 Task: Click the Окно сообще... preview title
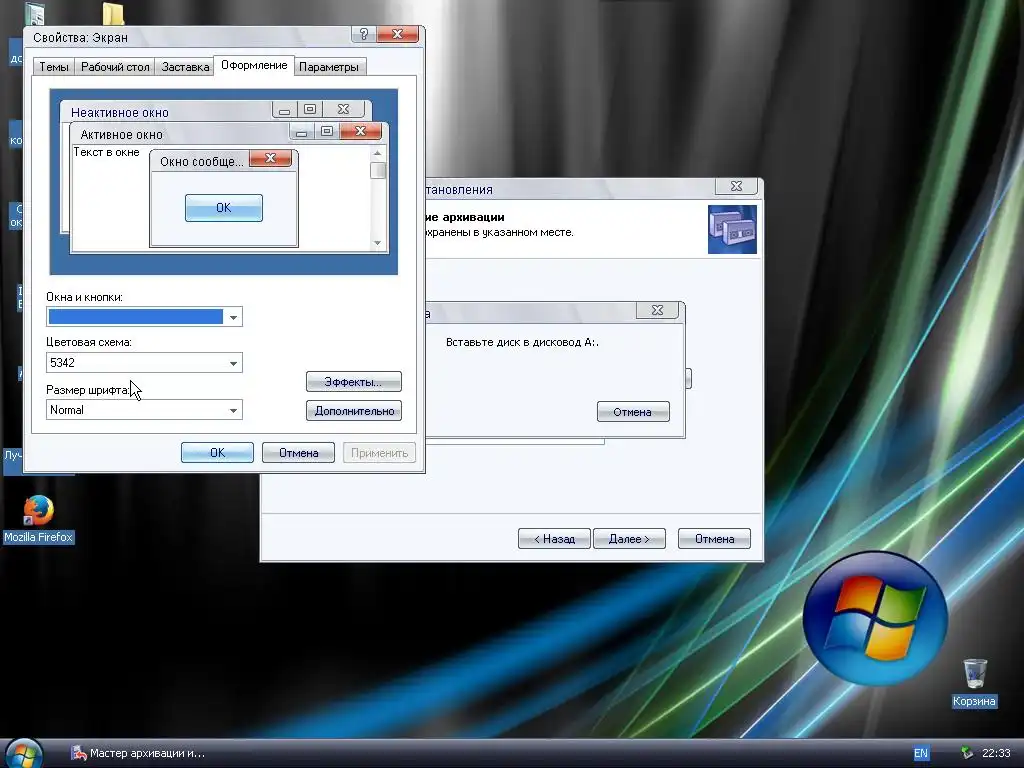[201, 161]
